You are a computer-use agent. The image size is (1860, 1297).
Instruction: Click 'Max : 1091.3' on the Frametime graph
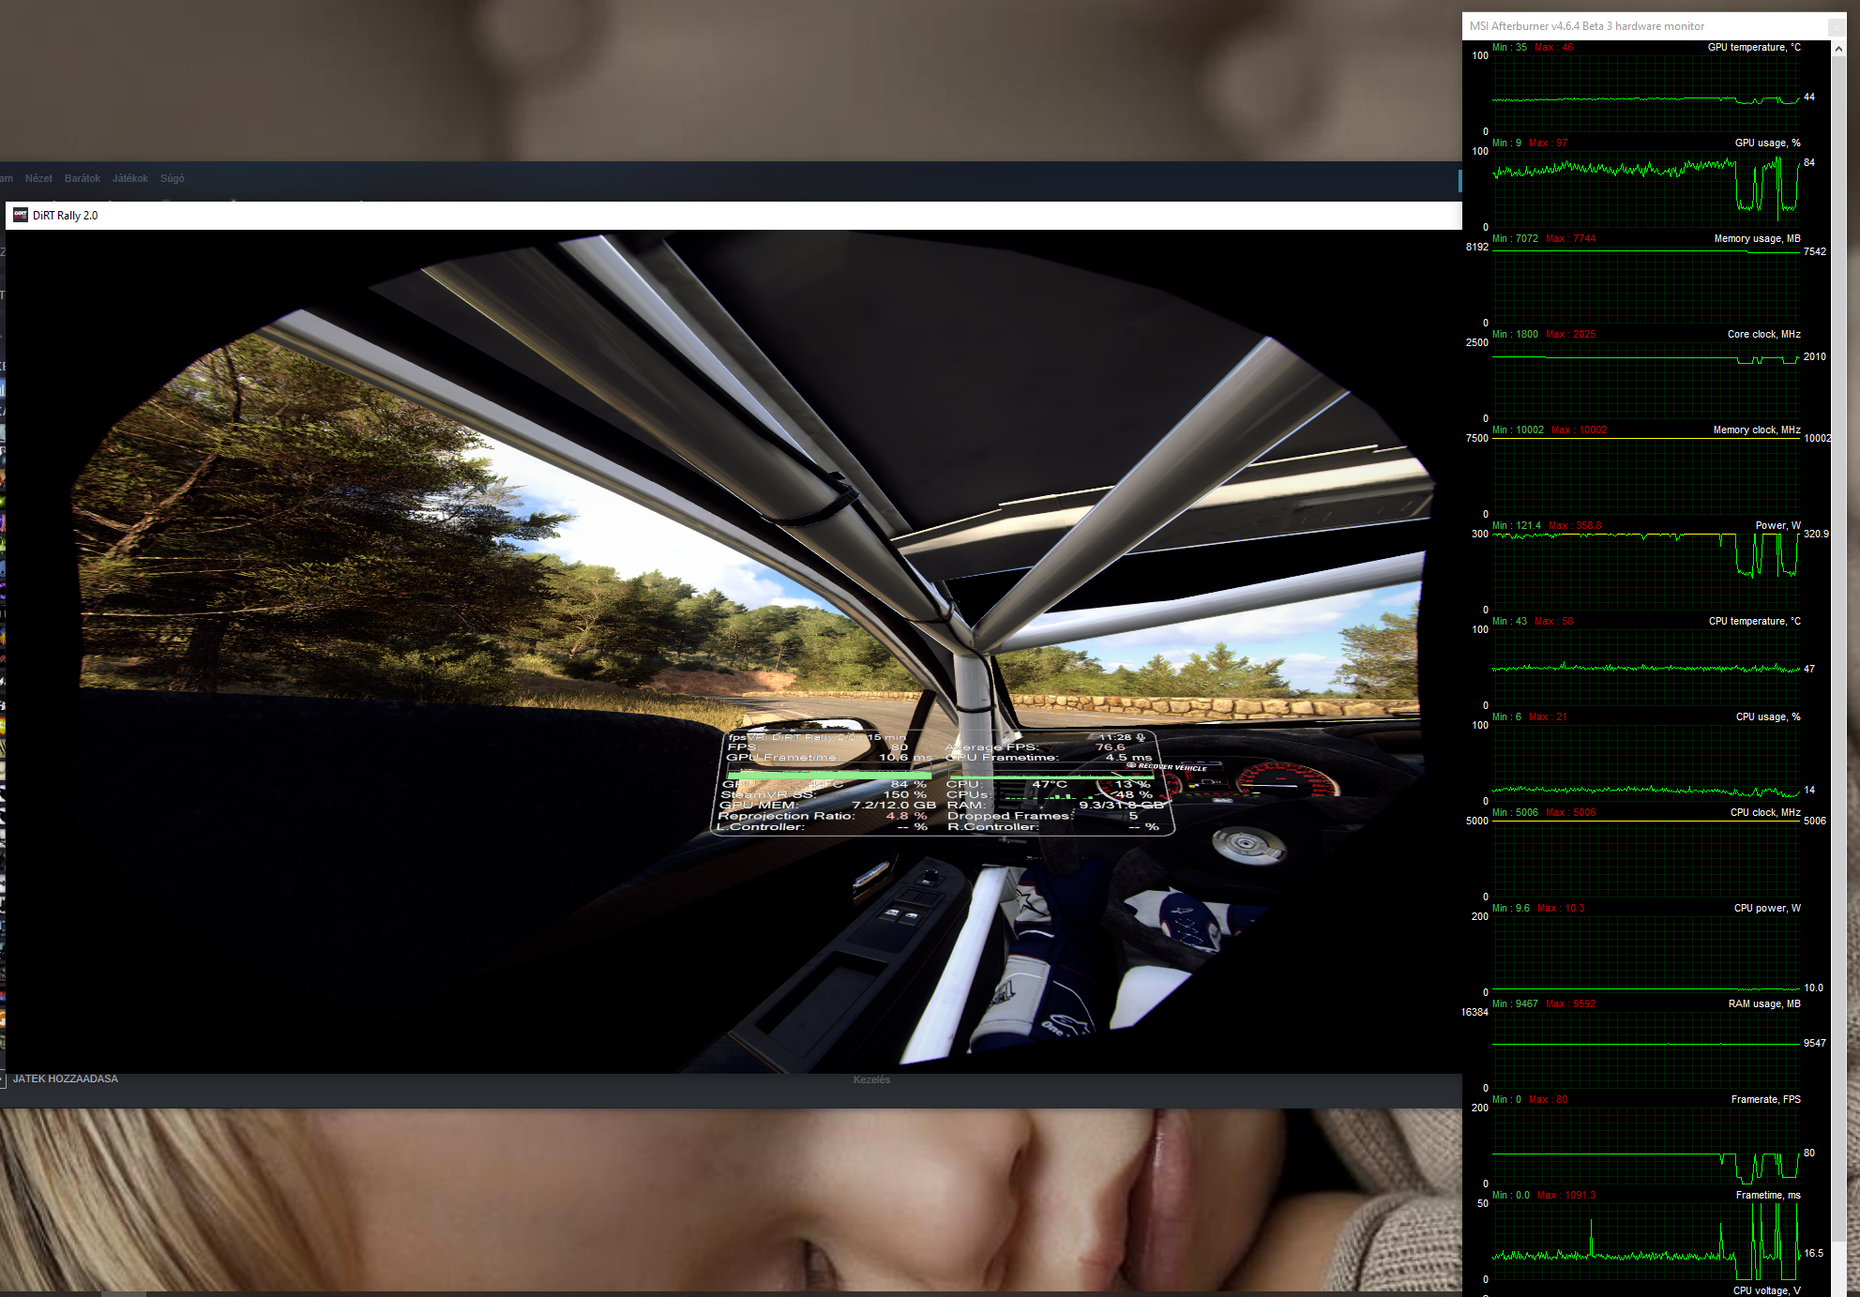click(x=1566, y=1196)
